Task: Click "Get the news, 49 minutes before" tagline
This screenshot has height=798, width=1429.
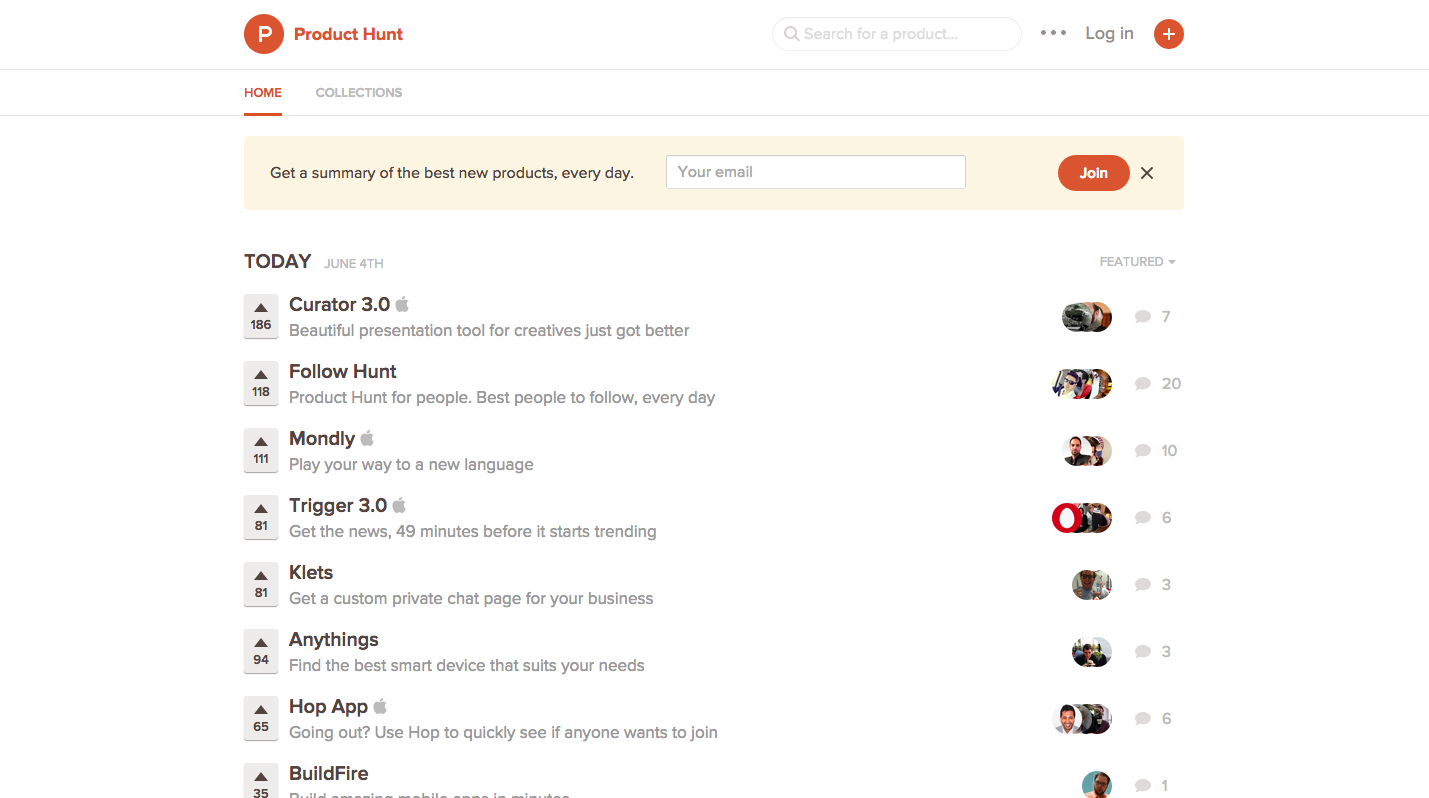Action: point(473,532)
